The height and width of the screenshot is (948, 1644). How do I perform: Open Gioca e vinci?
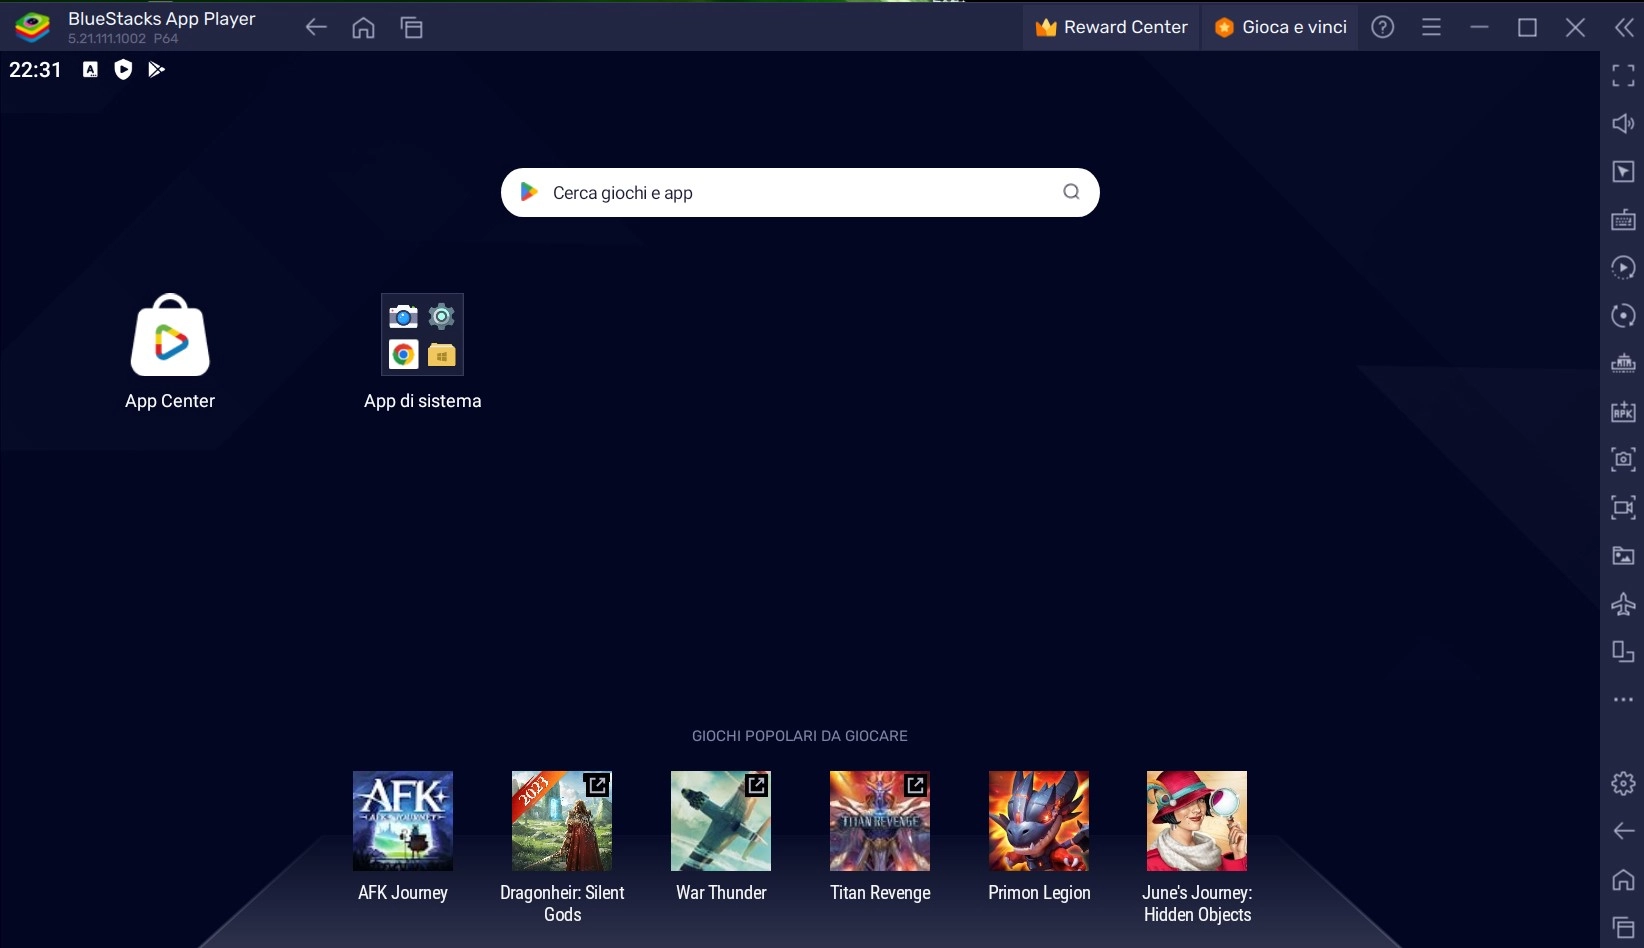coord(1280,27)
